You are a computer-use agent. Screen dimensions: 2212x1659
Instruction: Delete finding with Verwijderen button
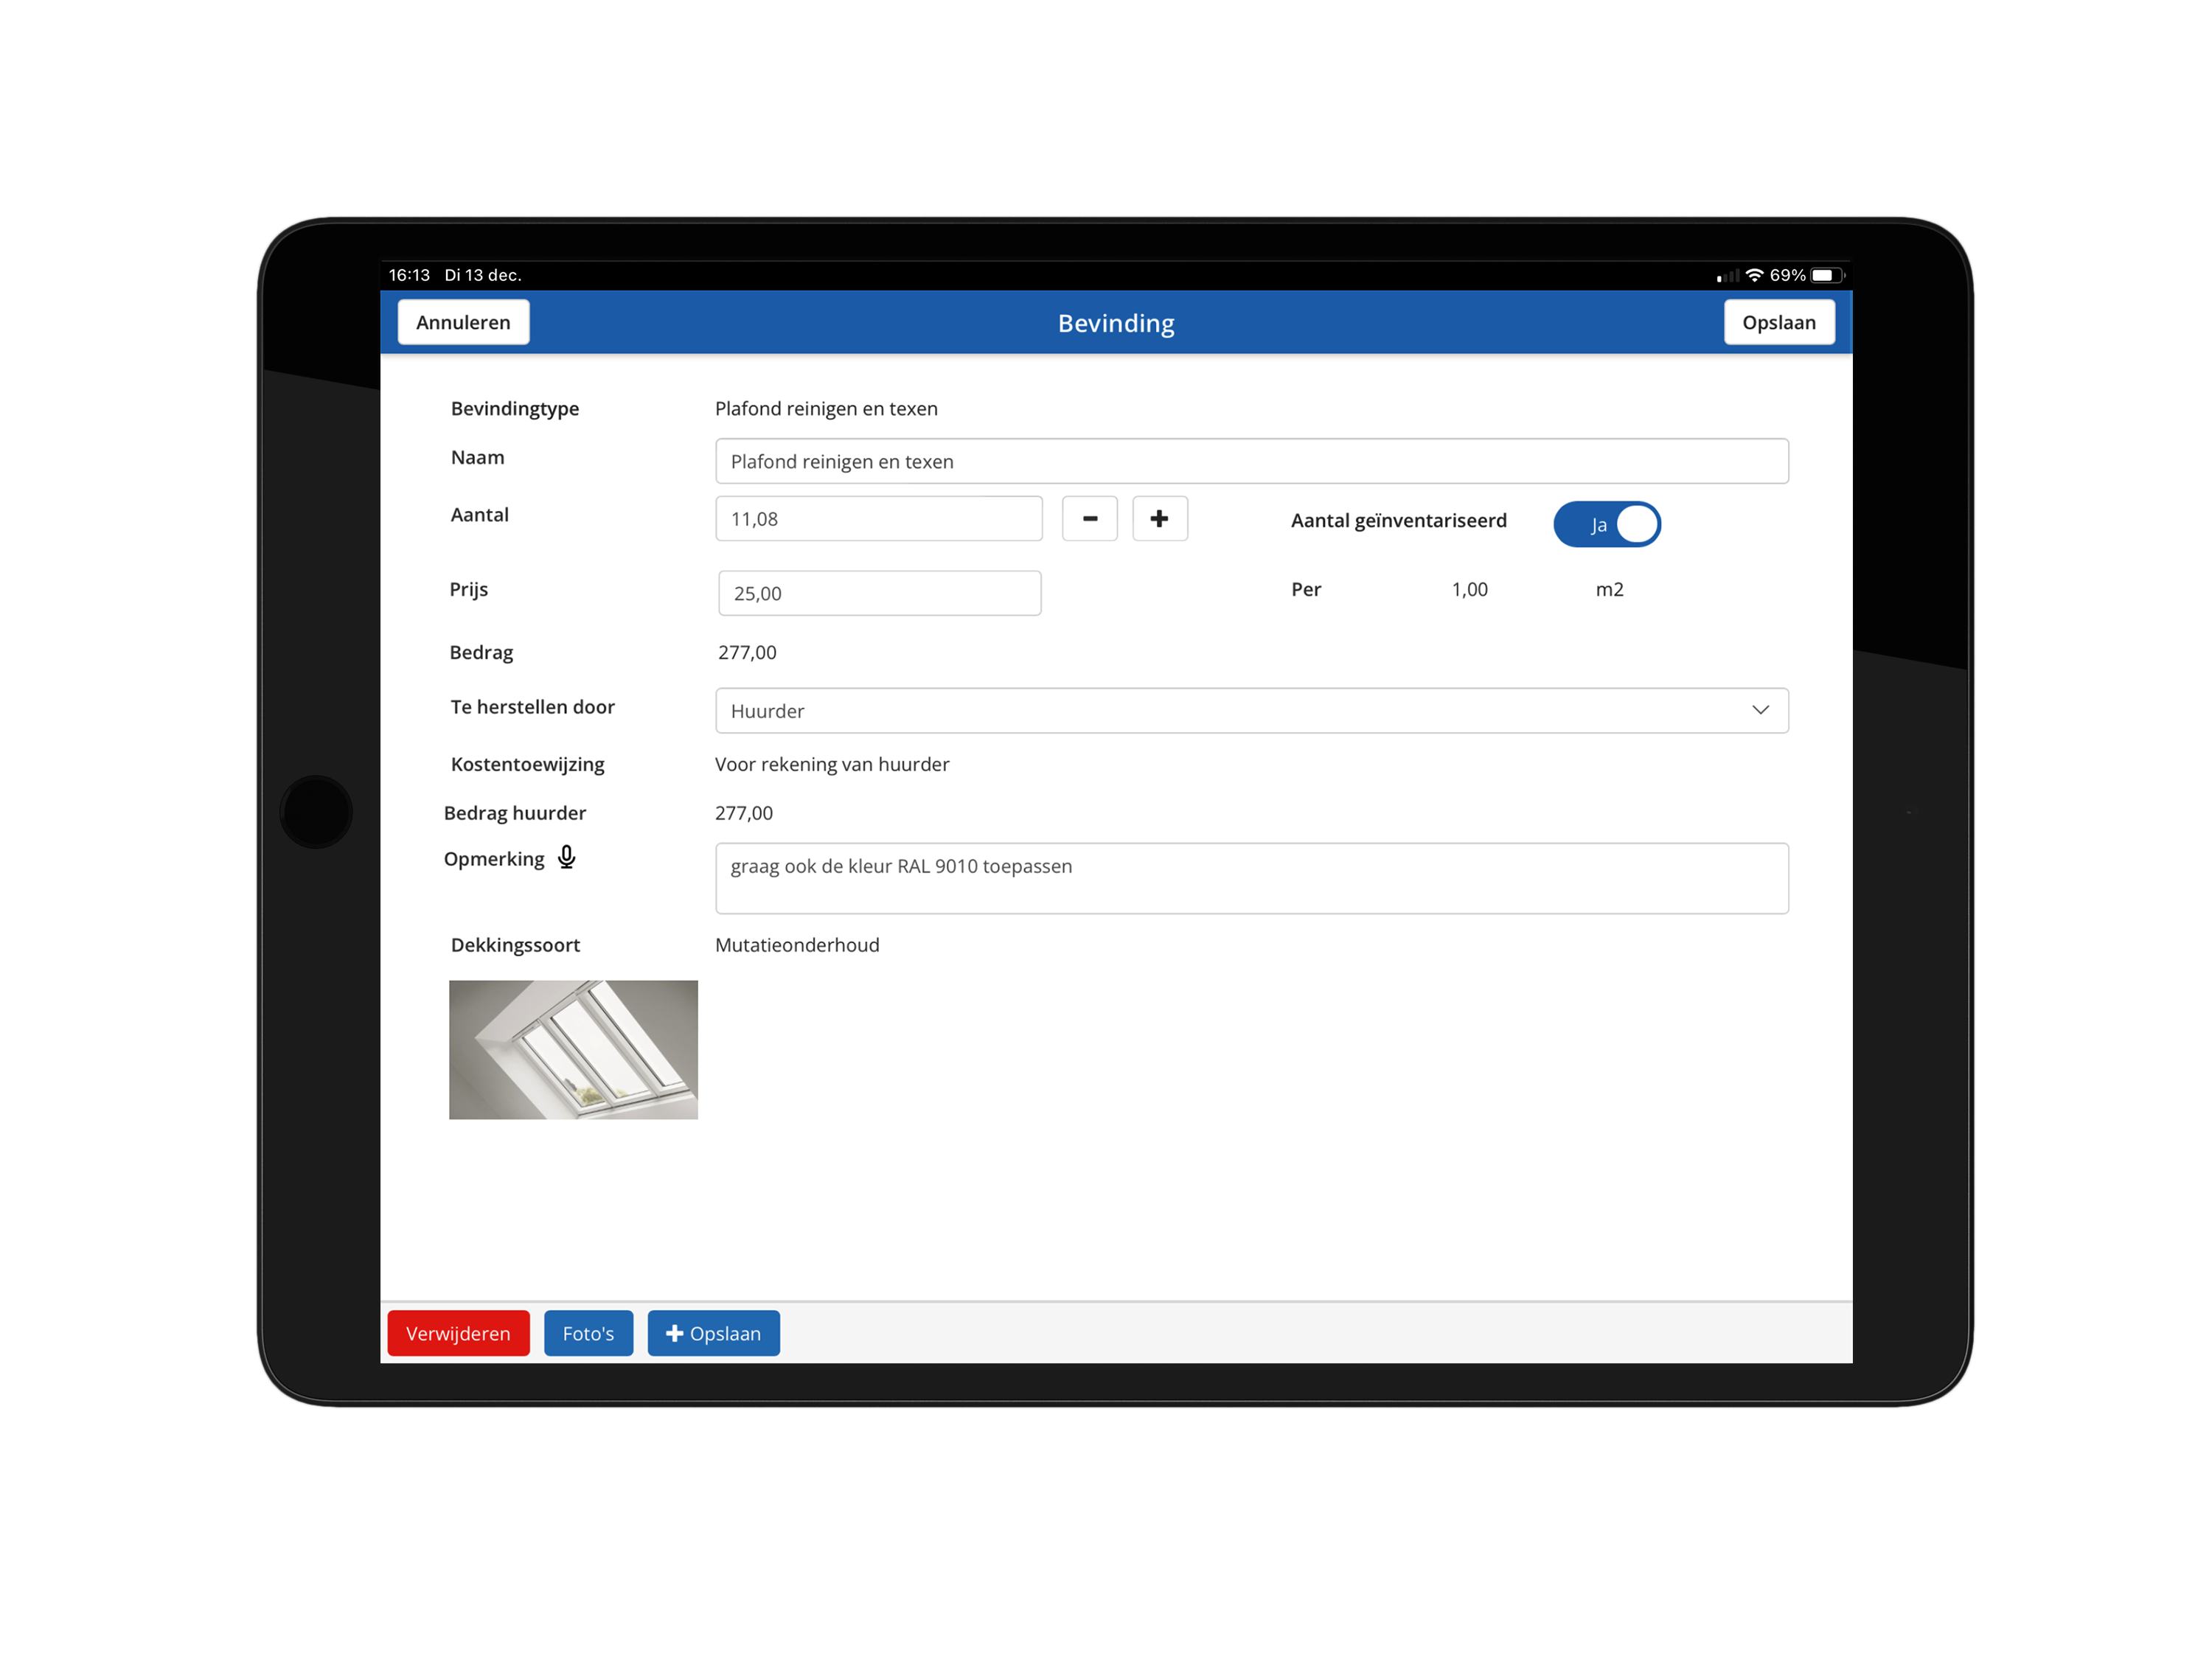458,1333
